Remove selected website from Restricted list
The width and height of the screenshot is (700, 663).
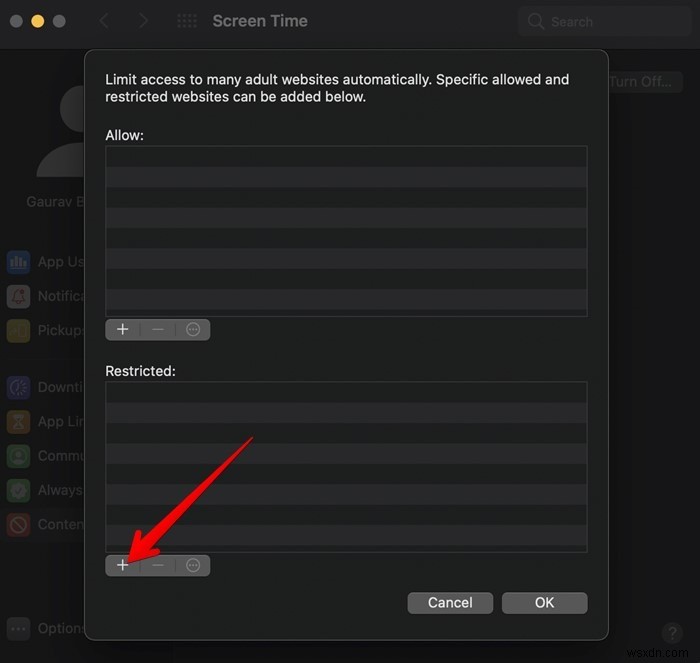tap(158, 565)
